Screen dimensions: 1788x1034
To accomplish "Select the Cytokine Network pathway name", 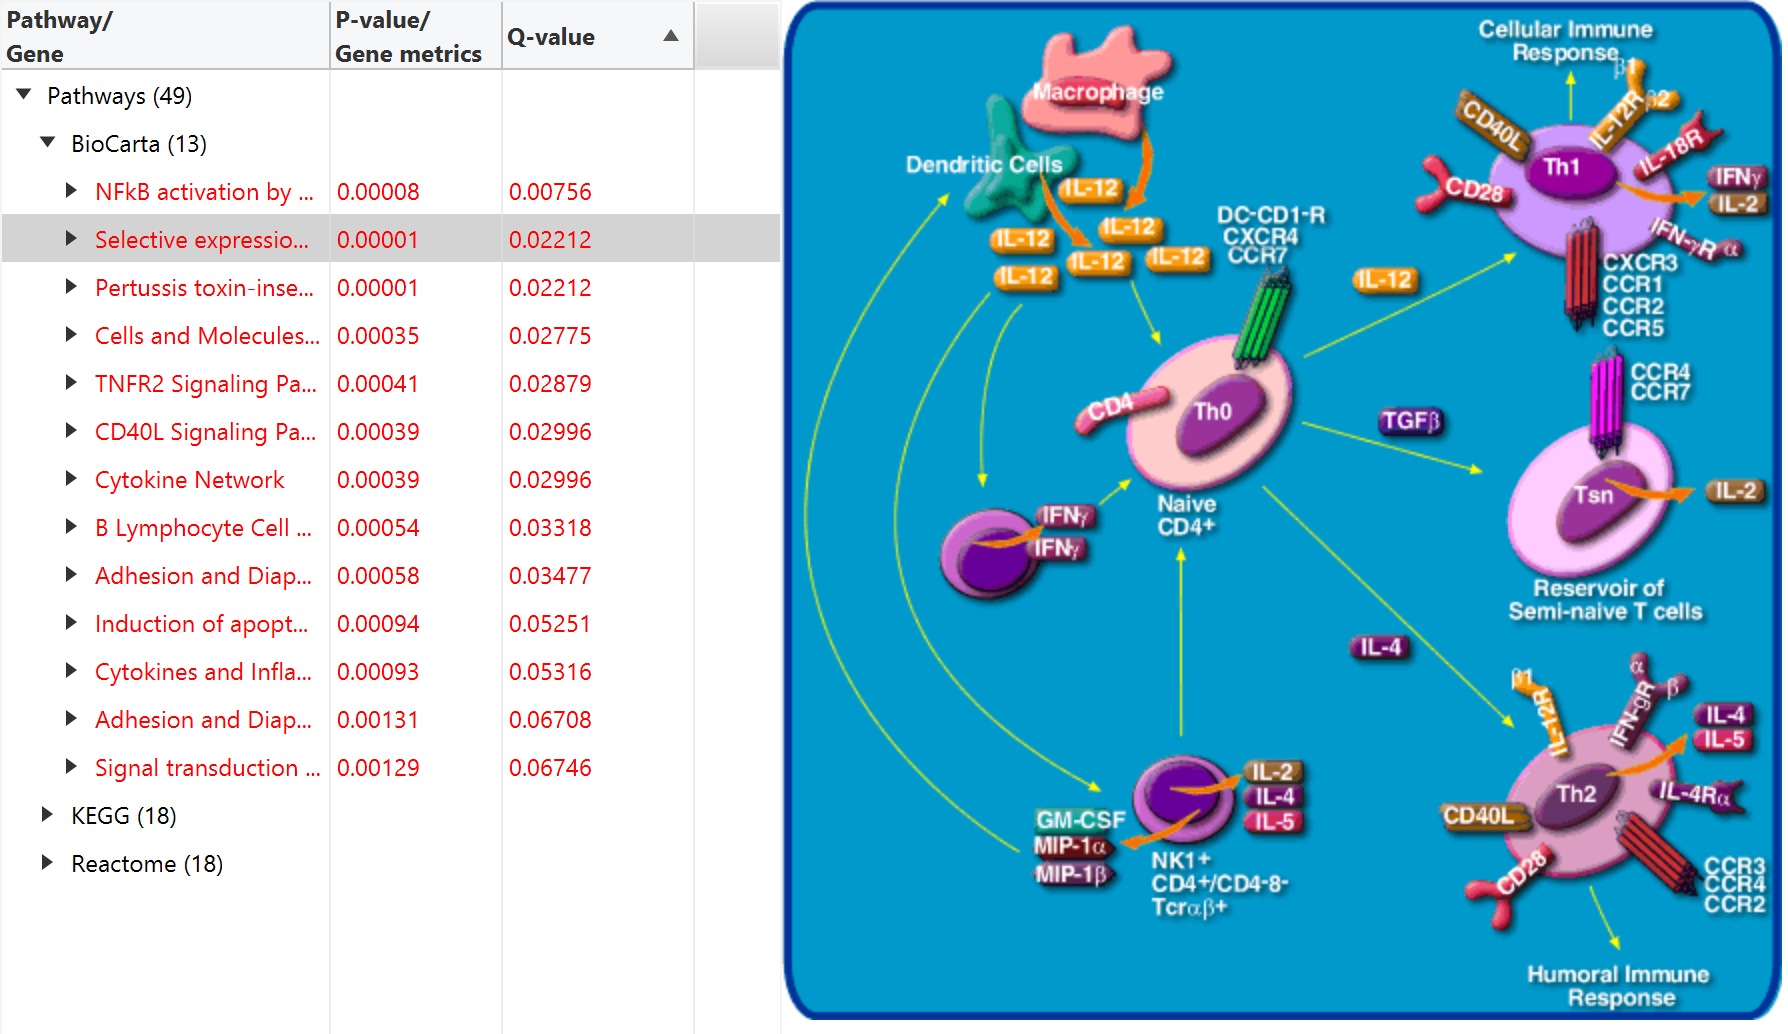I will point(190,479).
